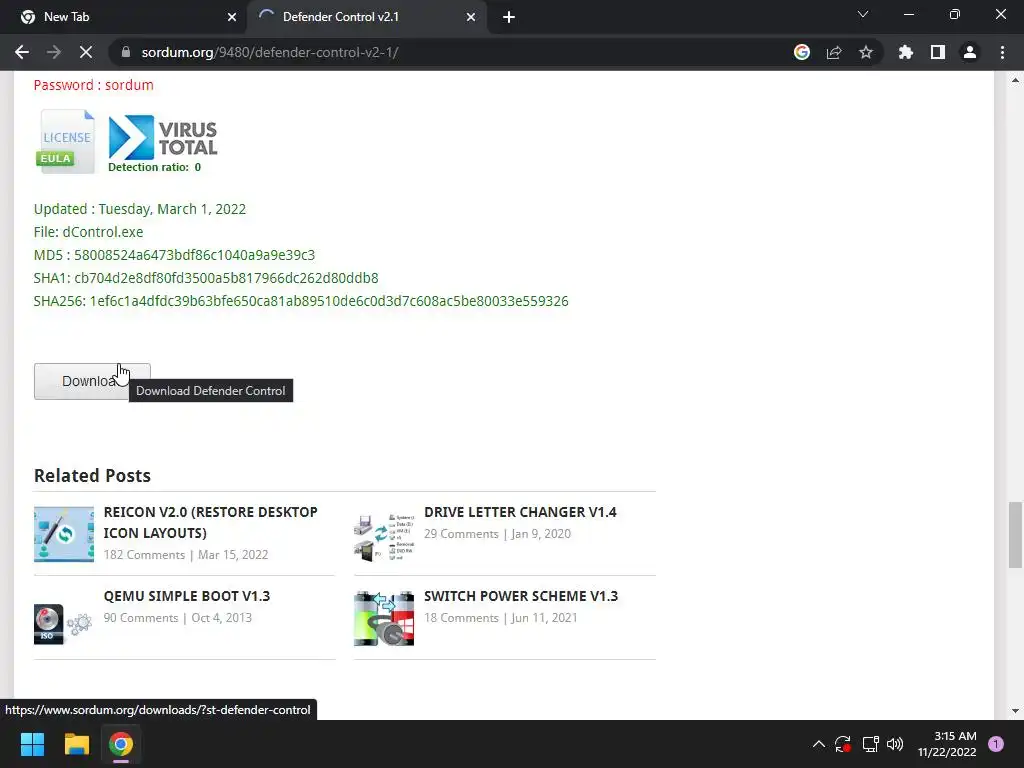Open the Chrome three-dot menu
Viewport: 1024px width, 768px height.
pyautogui.click(x=1002, y=52)
